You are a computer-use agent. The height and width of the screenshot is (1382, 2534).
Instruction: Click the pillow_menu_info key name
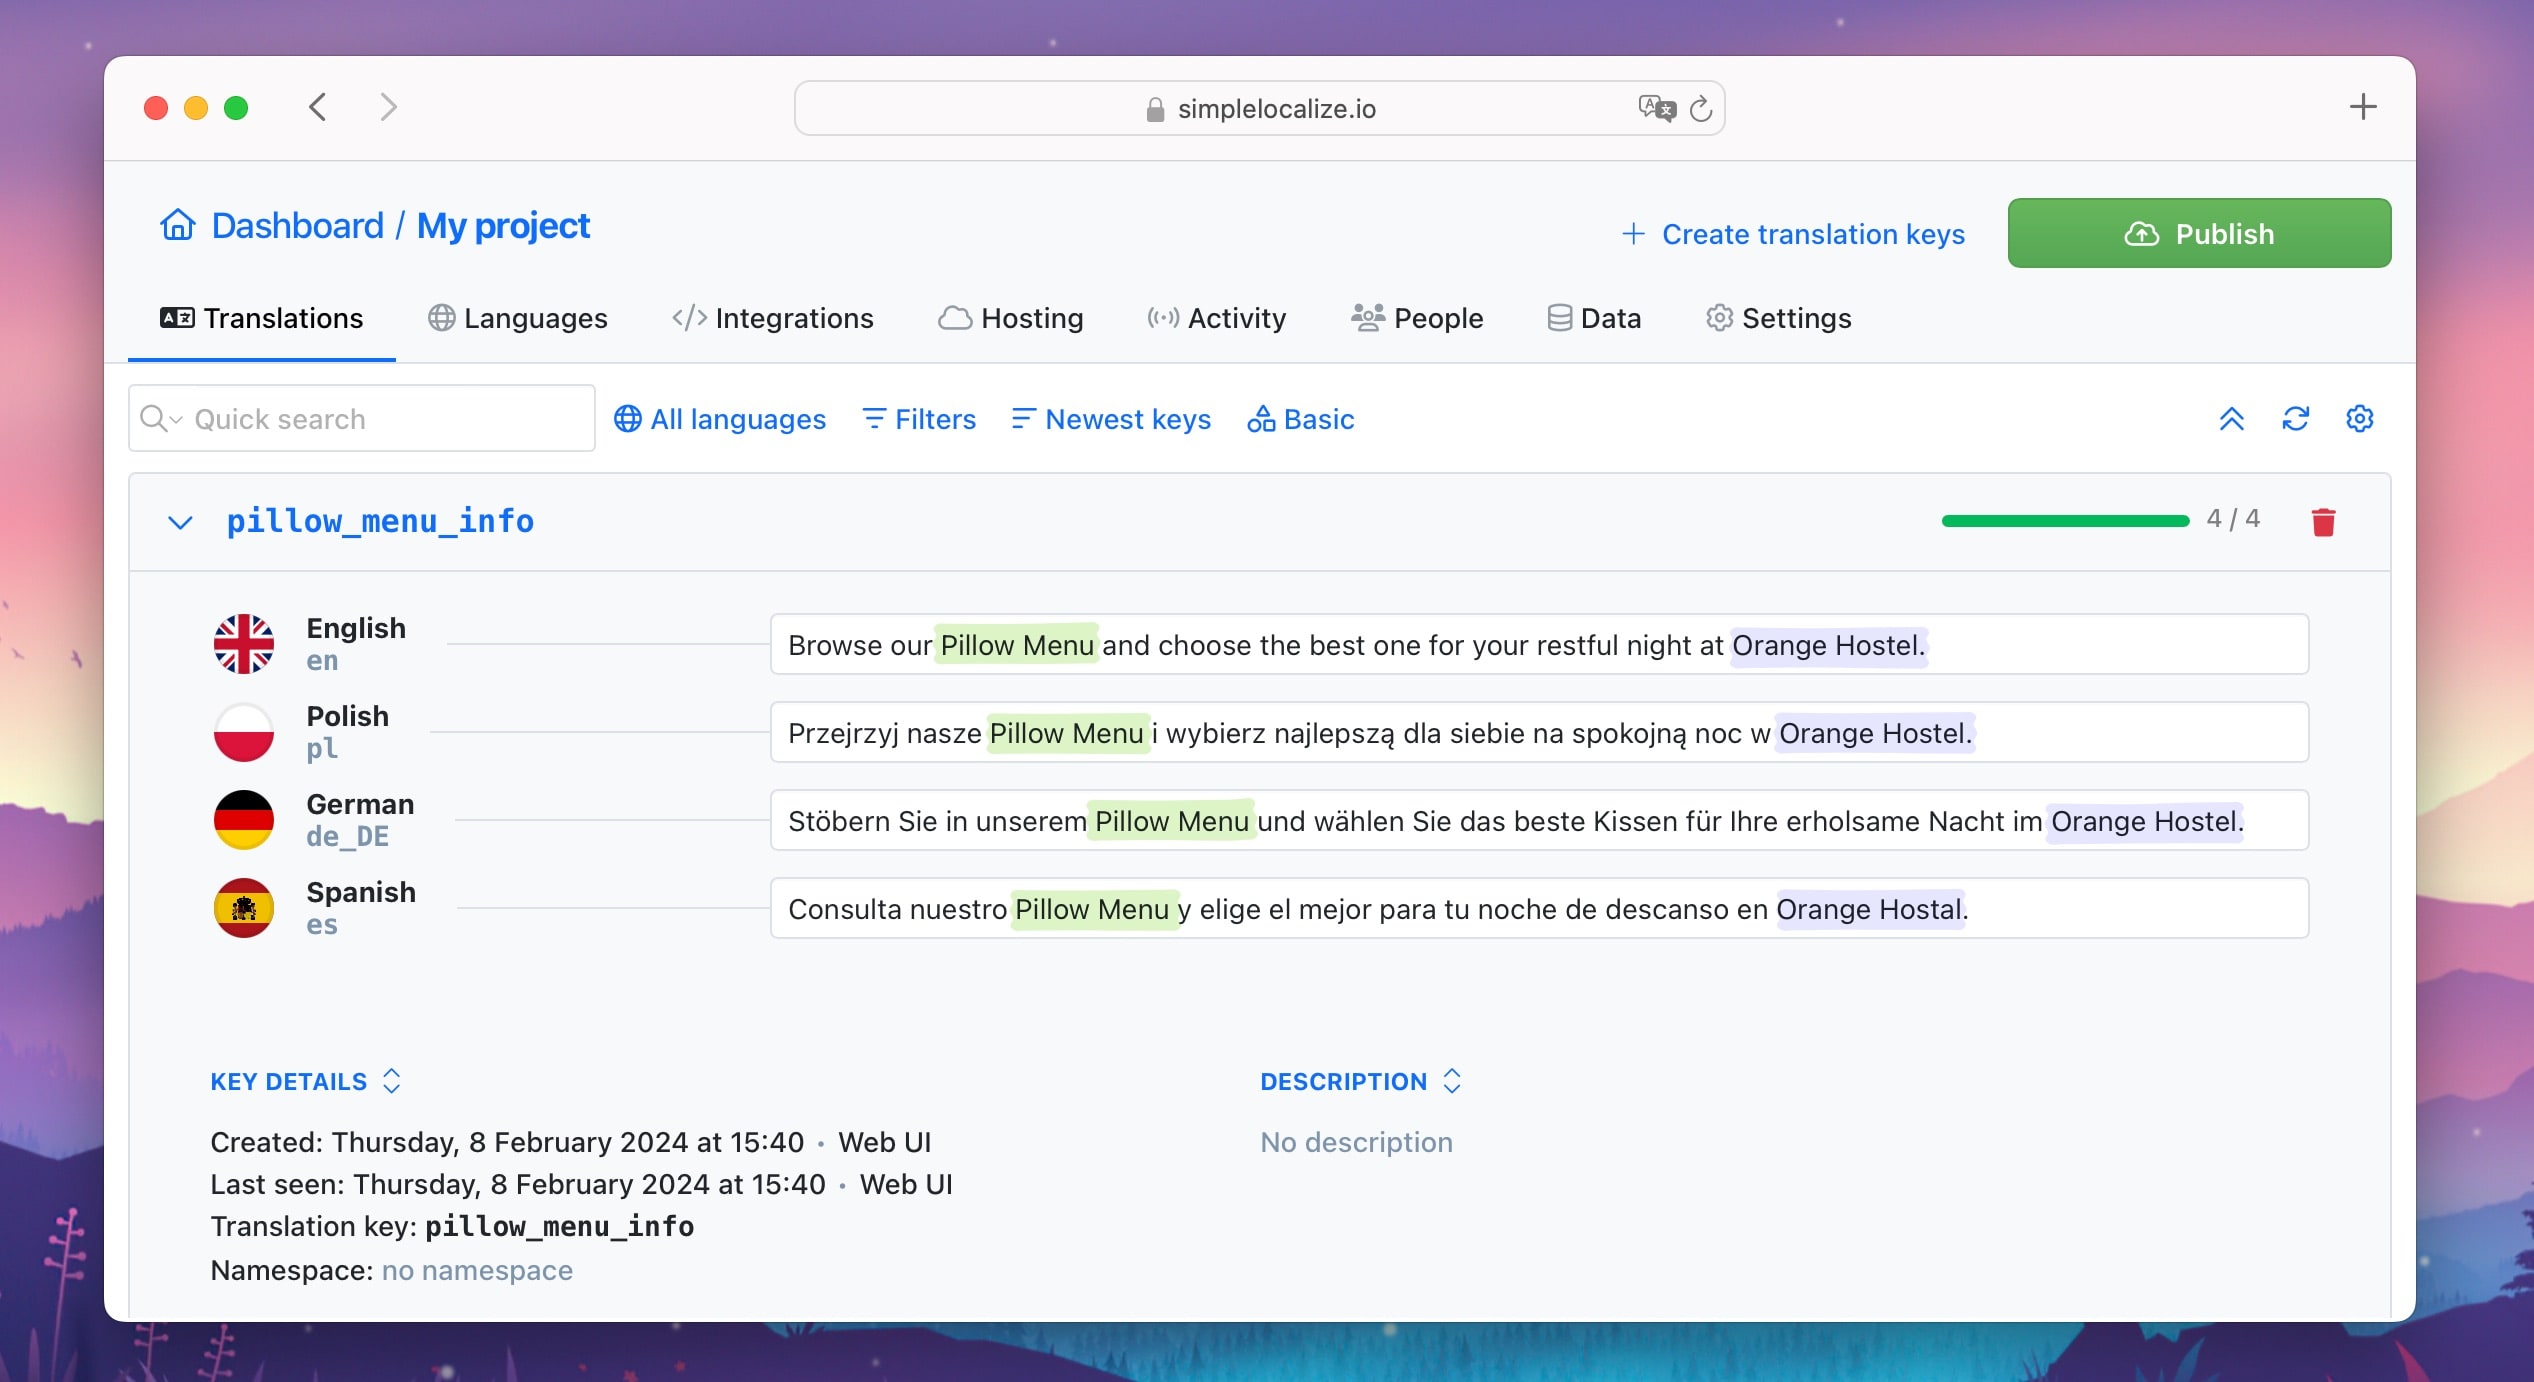tap(380, 521)
